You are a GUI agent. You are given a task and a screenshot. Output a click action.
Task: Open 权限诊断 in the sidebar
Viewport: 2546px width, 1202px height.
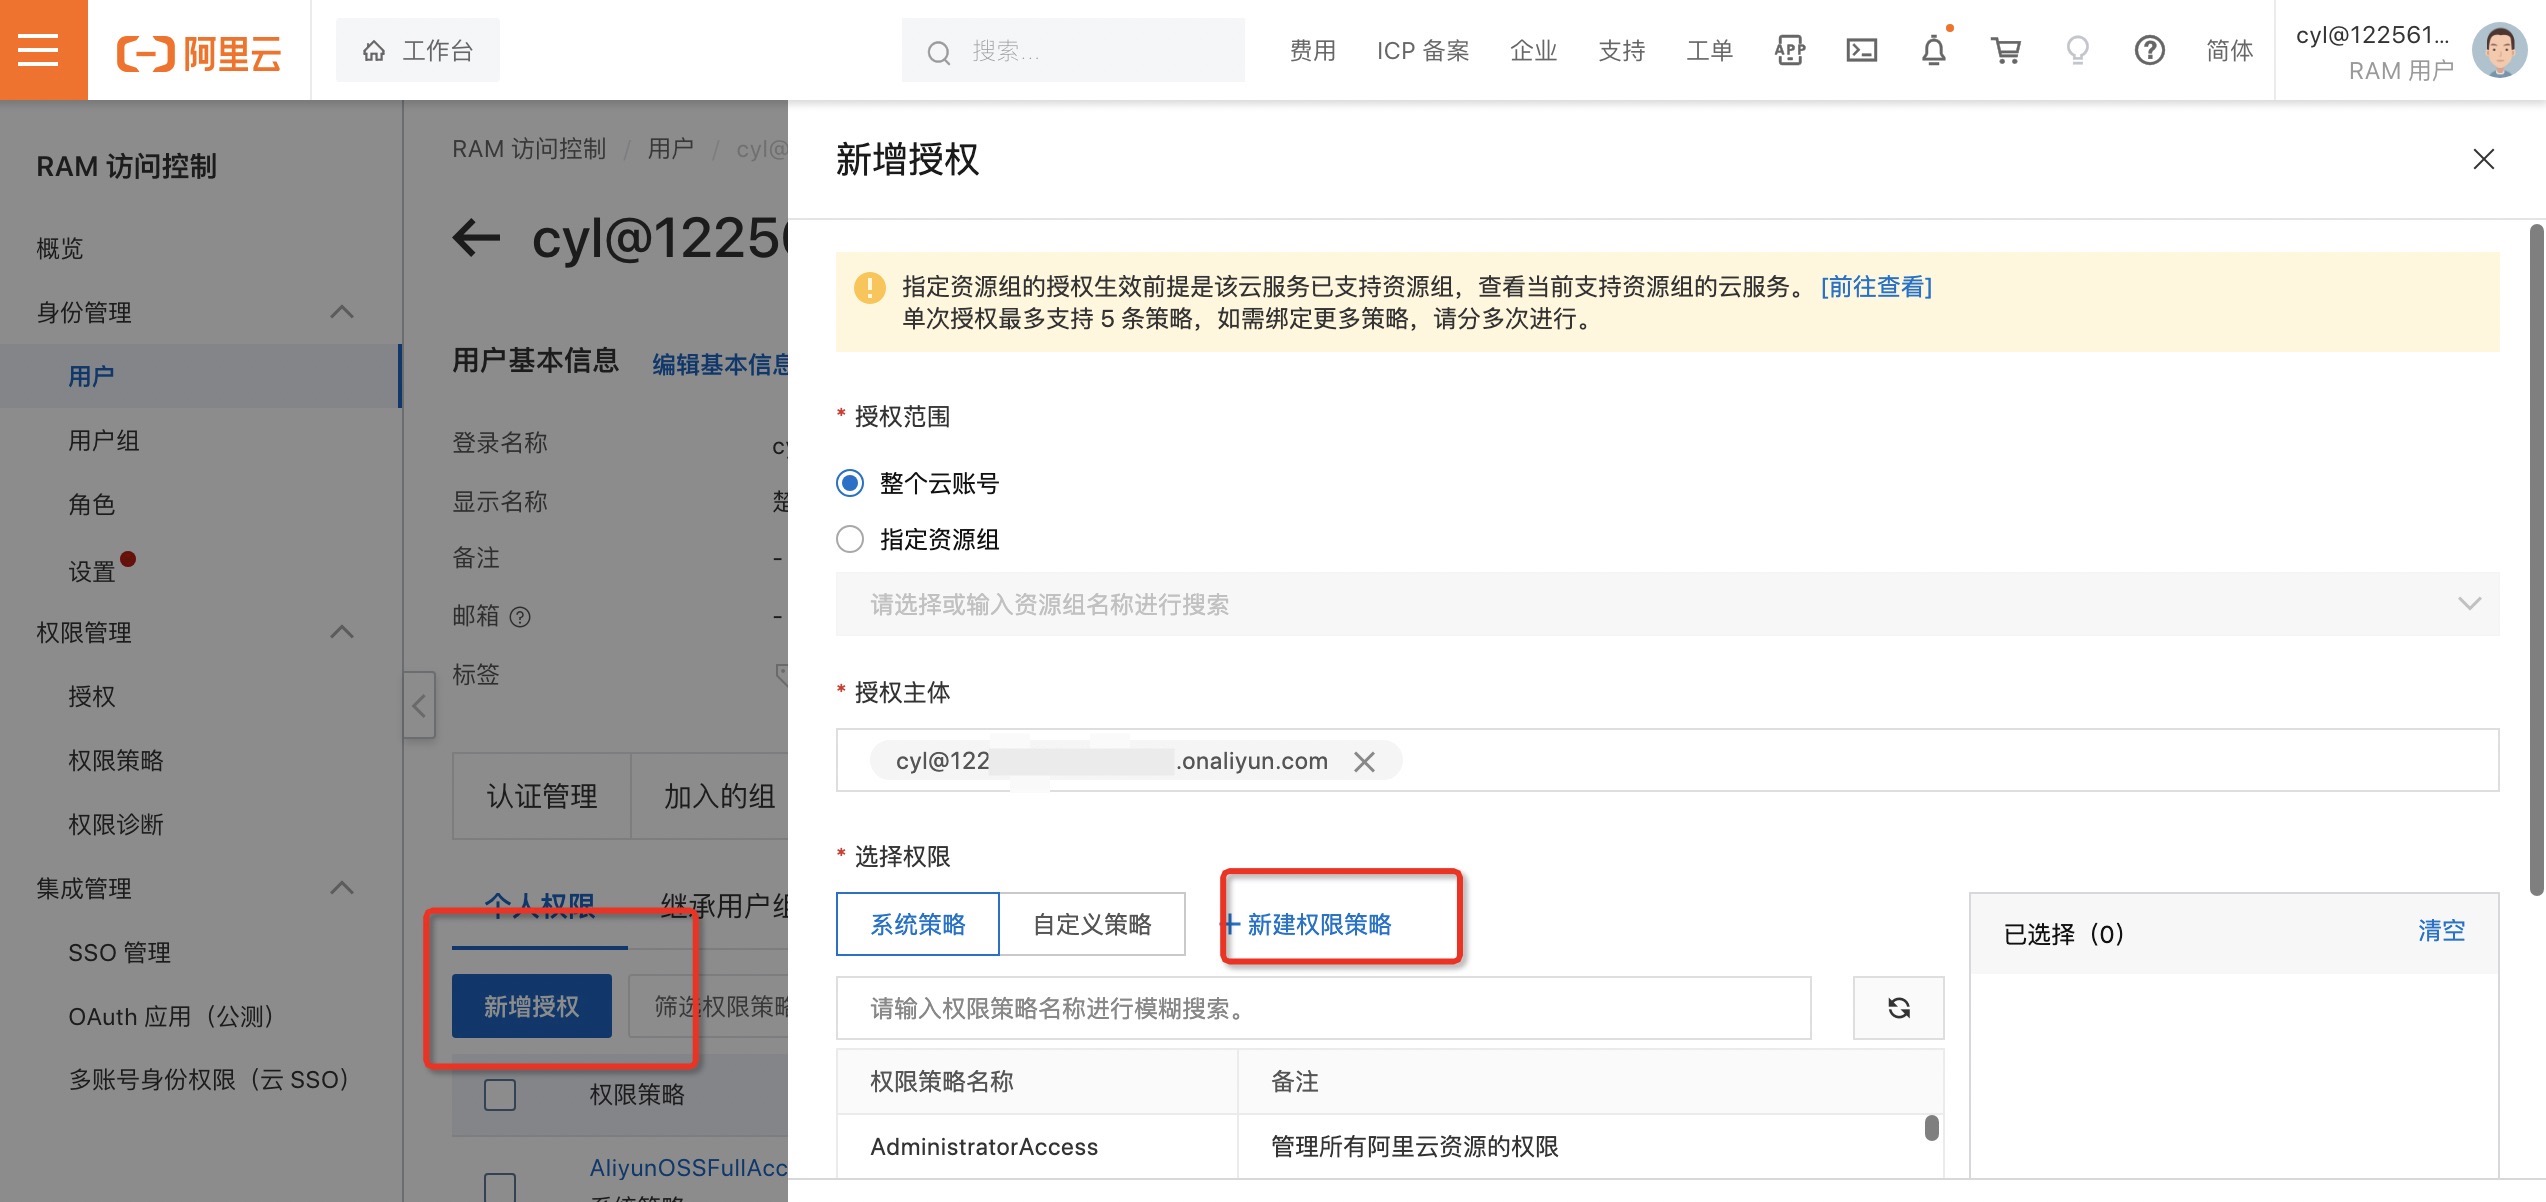coord(115,824)
